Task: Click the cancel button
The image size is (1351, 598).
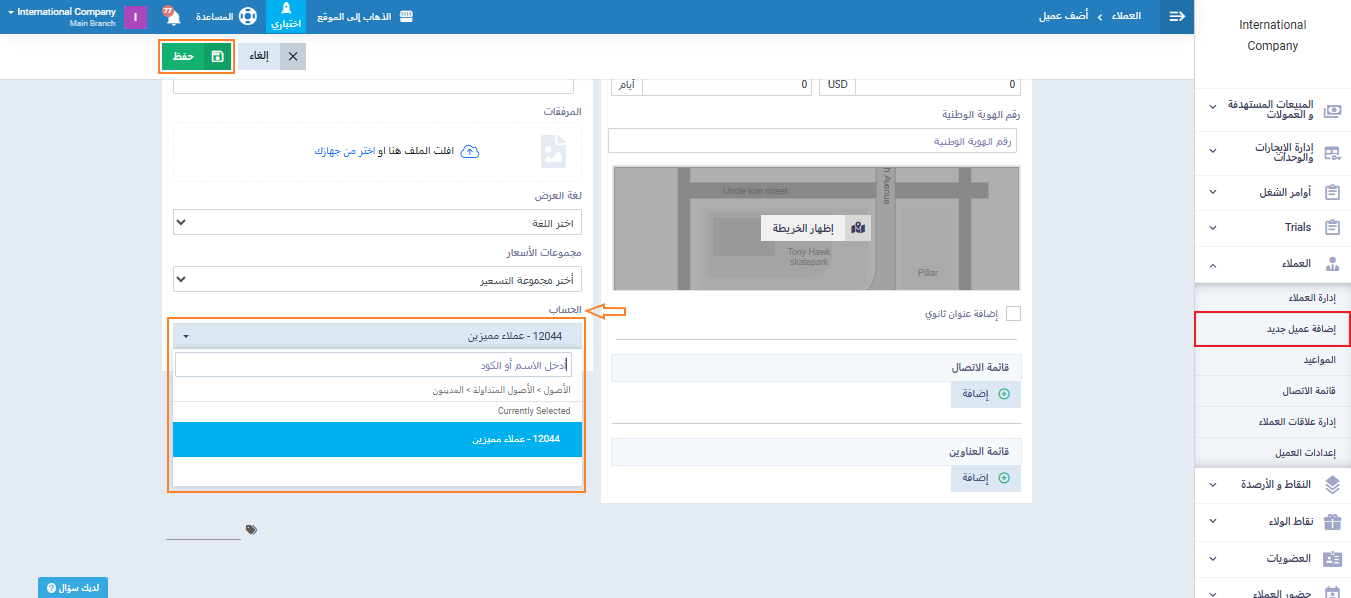Action: coord(272,57)
